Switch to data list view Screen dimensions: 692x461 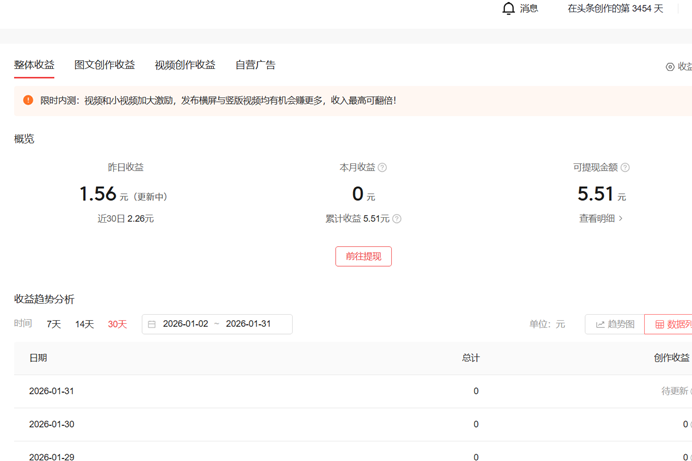click(670, 324)
